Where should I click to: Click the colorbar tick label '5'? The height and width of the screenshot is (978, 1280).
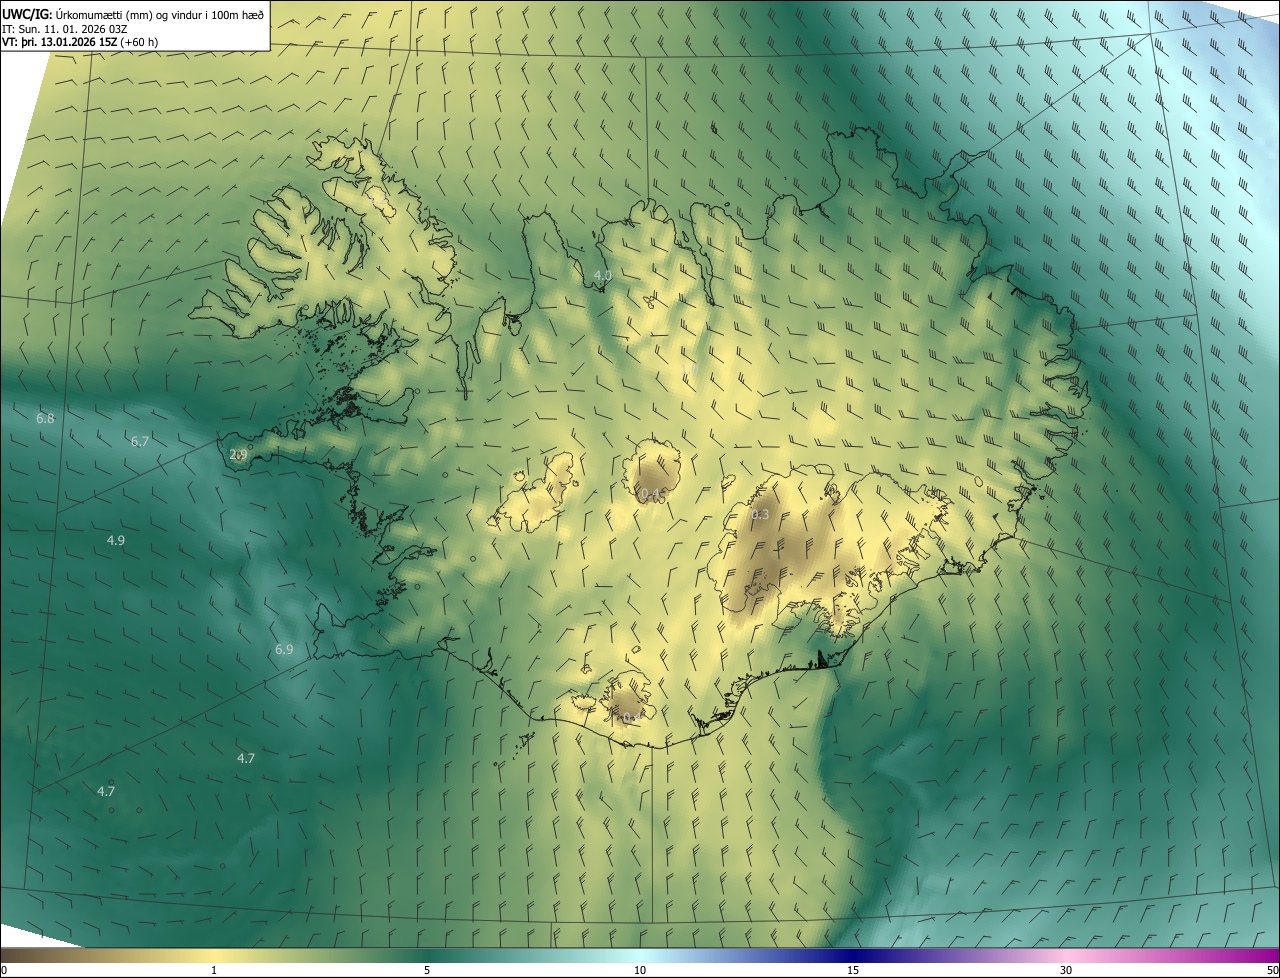(427, 971)
